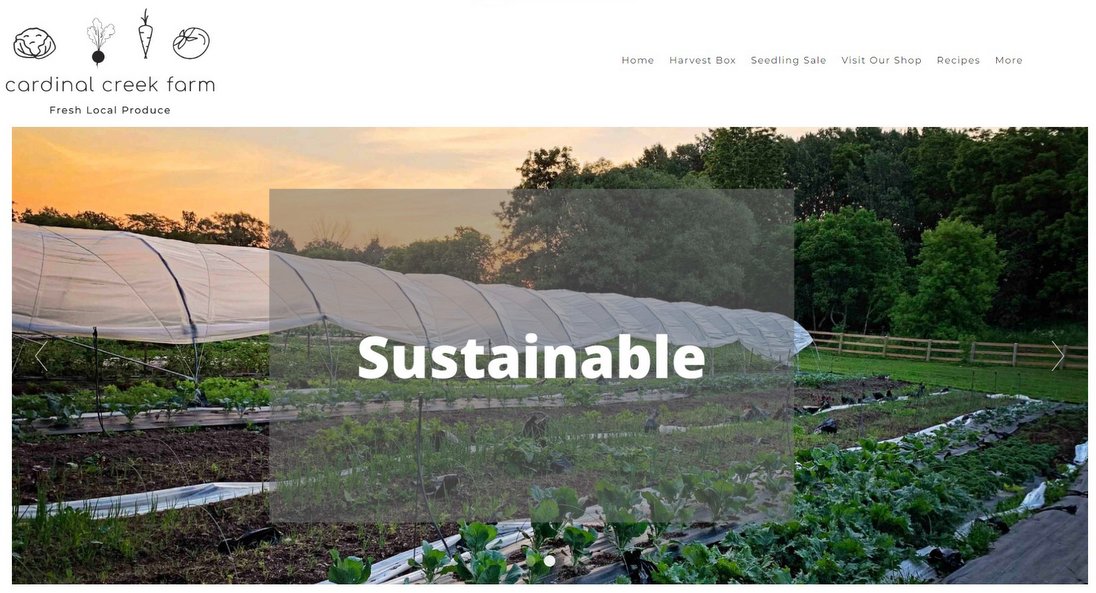Click the Fresh Local Produce tagline

[110, 110]
